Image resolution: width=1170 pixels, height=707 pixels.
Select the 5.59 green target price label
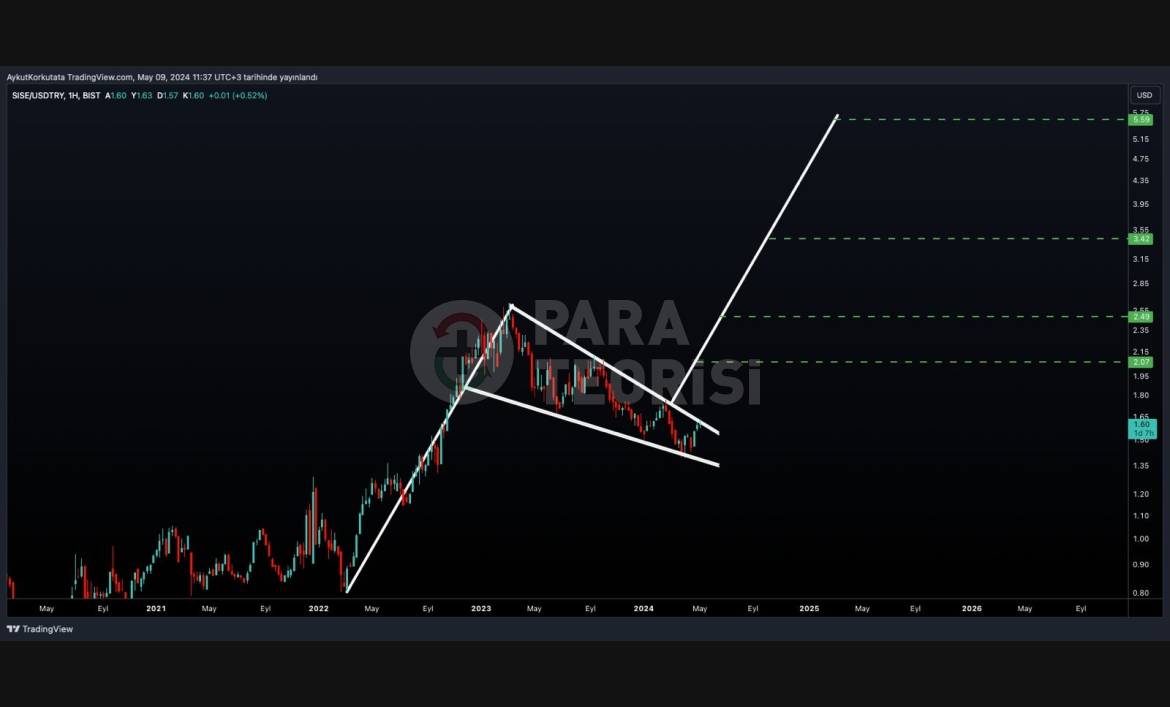coord(1141,119)
